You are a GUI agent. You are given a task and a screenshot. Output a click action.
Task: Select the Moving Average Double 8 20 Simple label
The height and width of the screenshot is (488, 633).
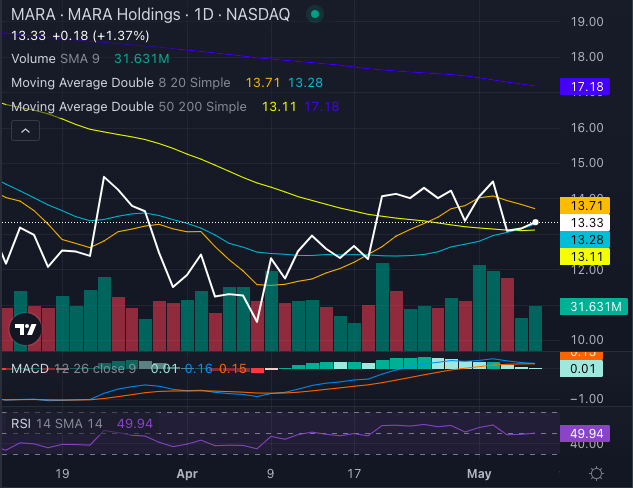[x=120, y=82]
